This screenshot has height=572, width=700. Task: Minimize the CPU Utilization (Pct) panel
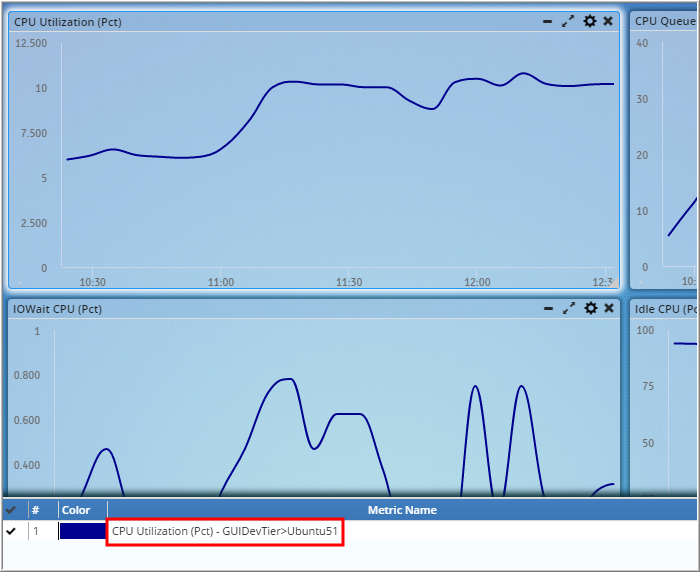[547, 21]
